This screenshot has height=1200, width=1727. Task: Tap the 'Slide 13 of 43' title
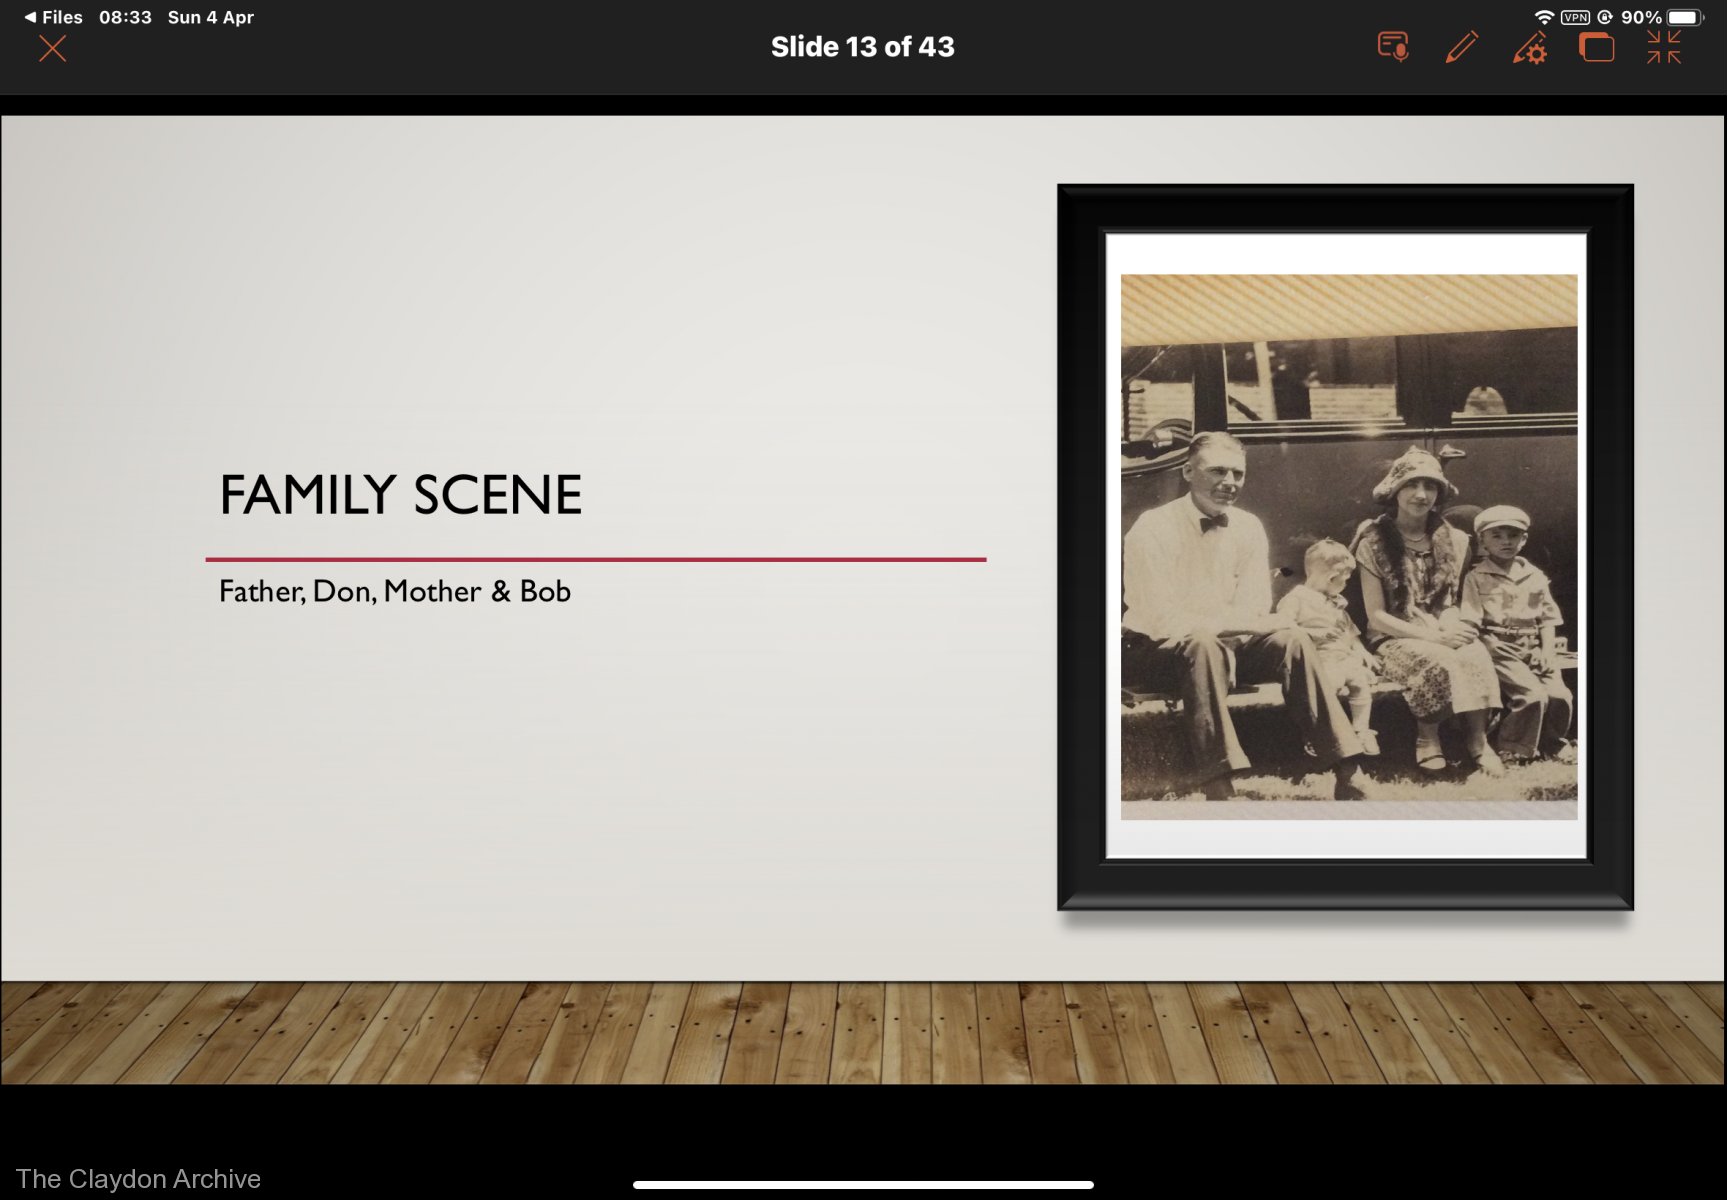[x=862, y=47]
